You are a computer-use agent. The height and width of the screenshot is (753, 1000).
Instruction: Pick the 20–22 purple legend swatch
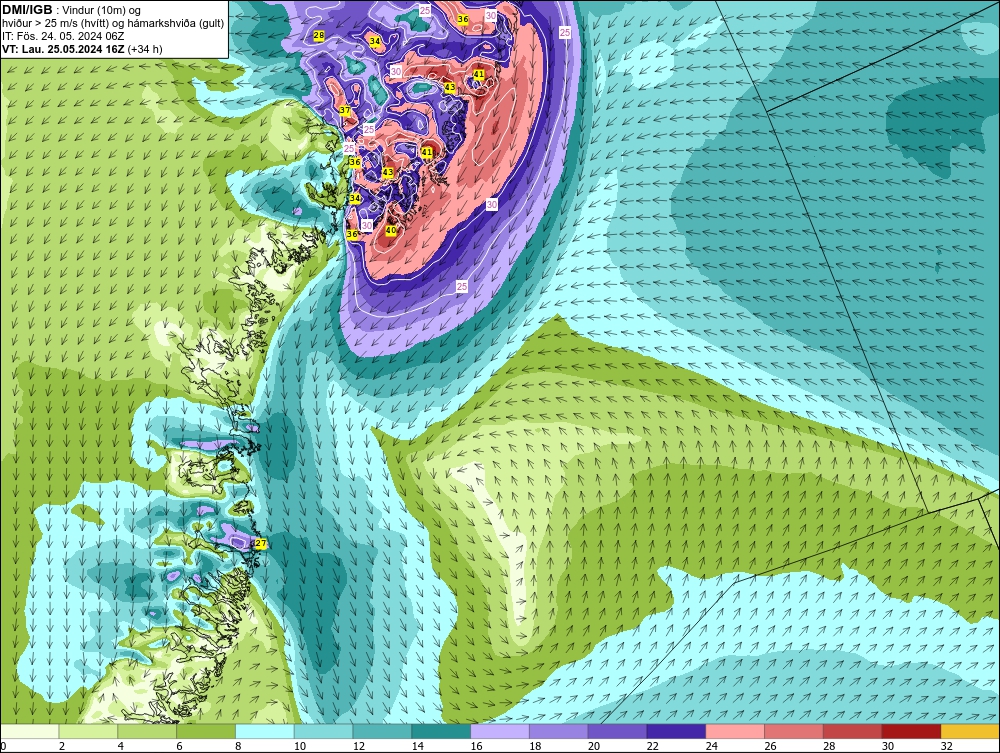coord(617,731)
